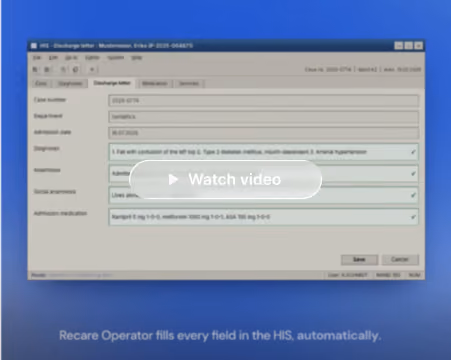Screen dimensions: 451x360
Task: Open the System menu
Action: [116, 58]
